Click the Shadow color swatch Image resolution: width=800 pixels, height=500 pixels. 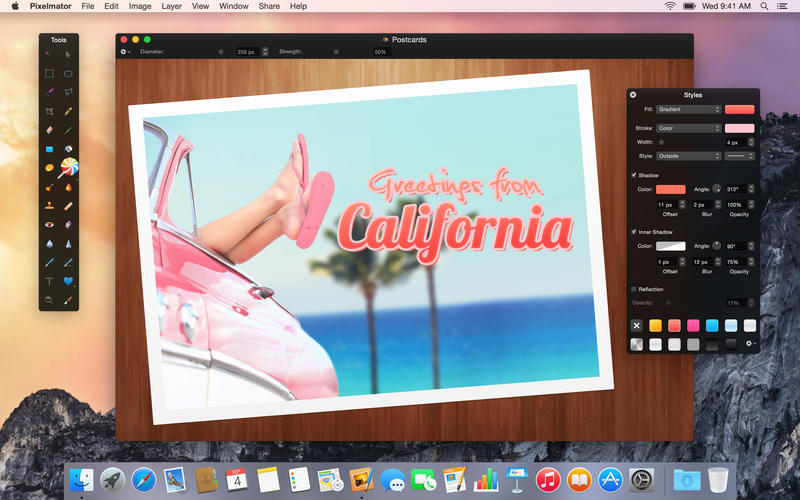pyautogui.click(x=671, y=189)
